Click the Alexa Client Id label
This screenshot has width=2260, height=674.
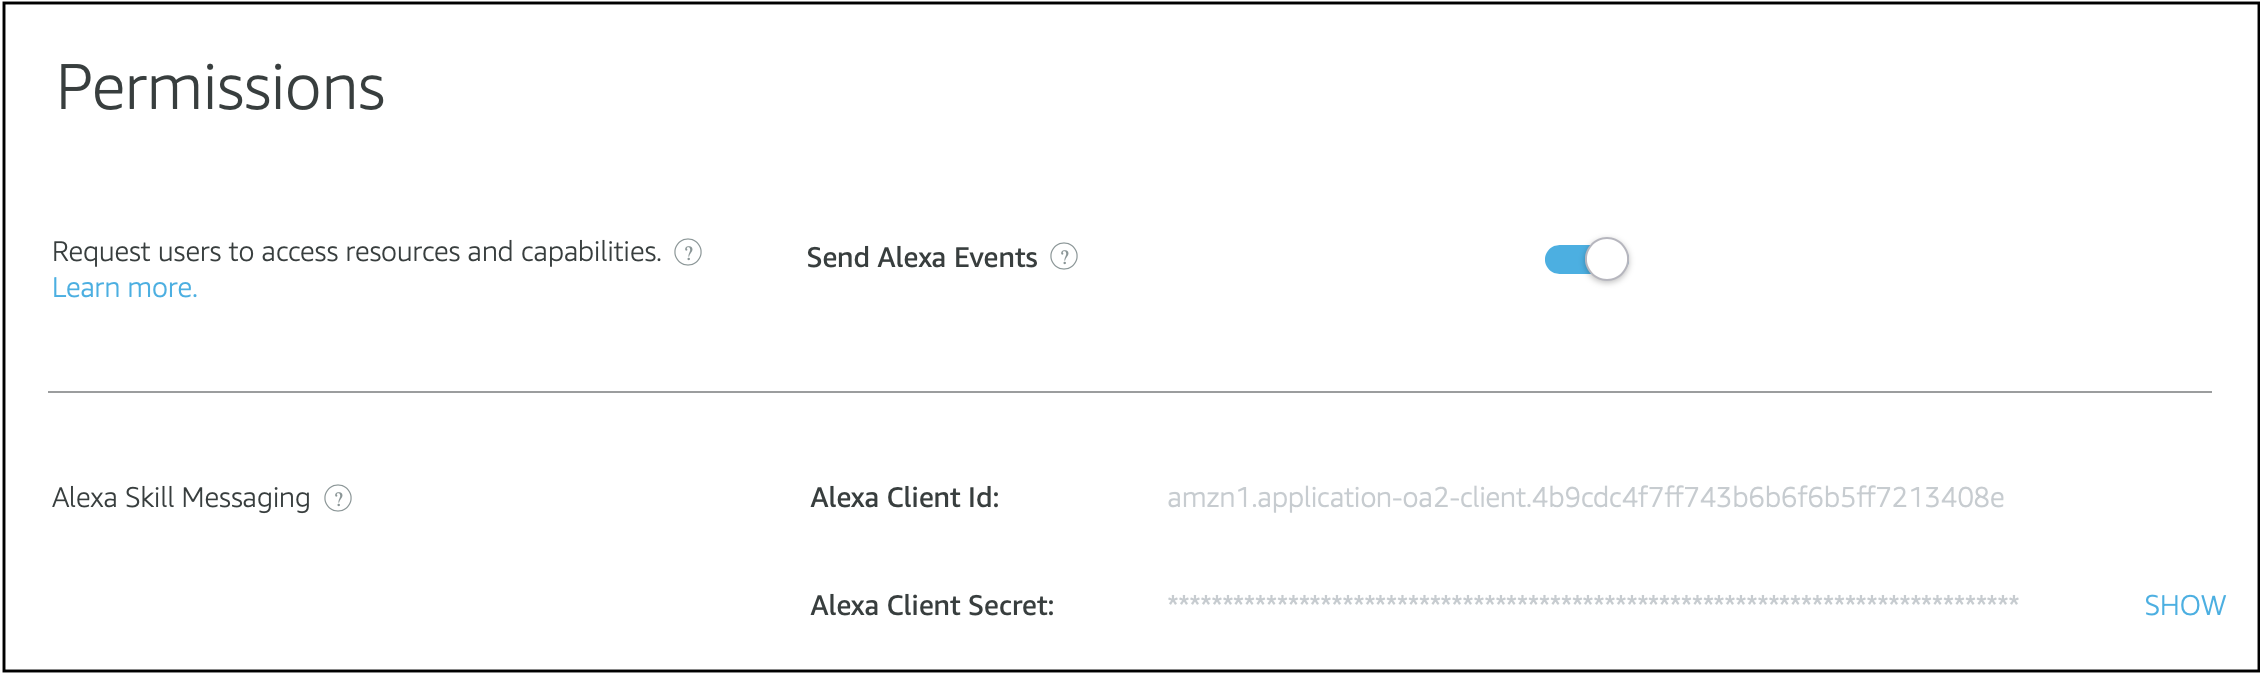(904, 498)
